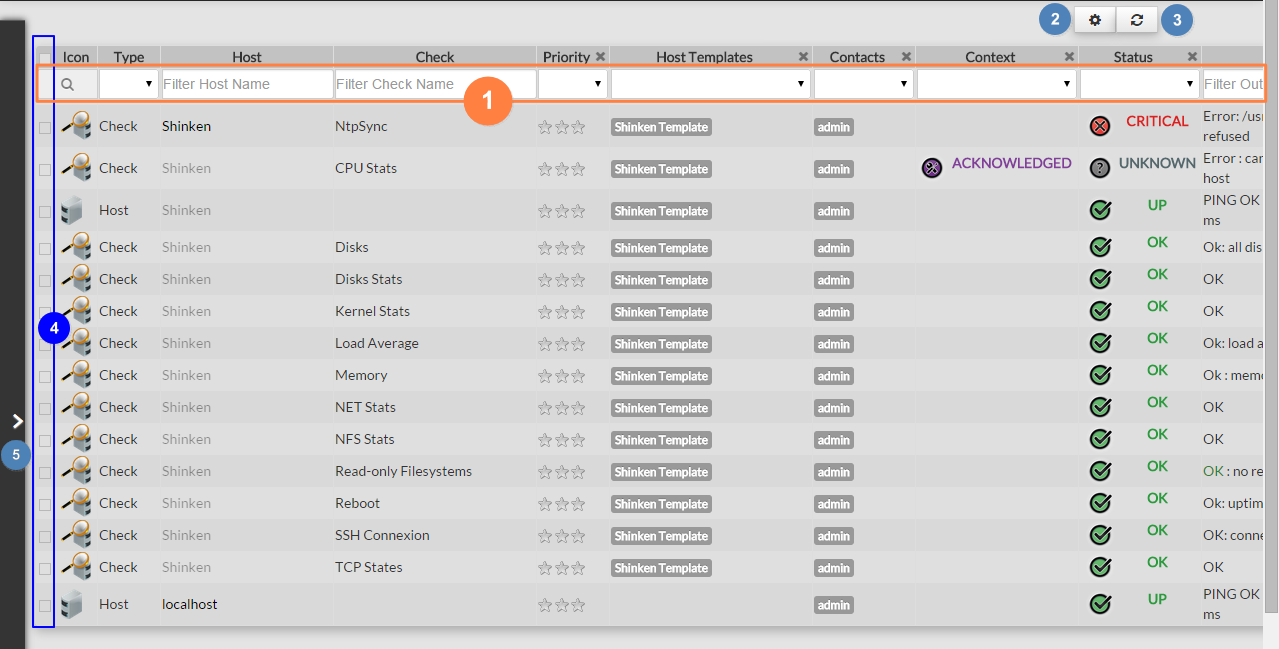Click the Shinken host name in NtpSync row
This screenshot has width=1279, height=649.
(x=186, y=126)
